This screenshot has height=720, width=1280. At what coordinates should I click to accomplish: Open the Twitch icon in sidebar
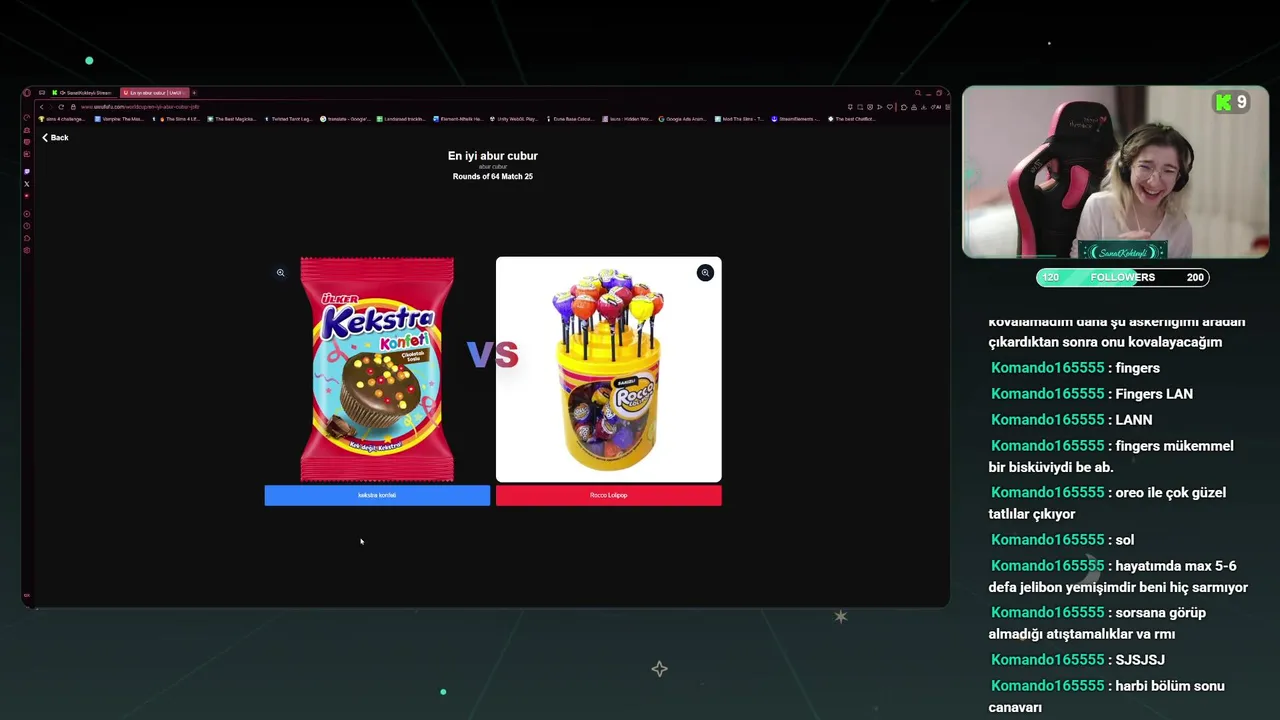click(x=27, y=171)
